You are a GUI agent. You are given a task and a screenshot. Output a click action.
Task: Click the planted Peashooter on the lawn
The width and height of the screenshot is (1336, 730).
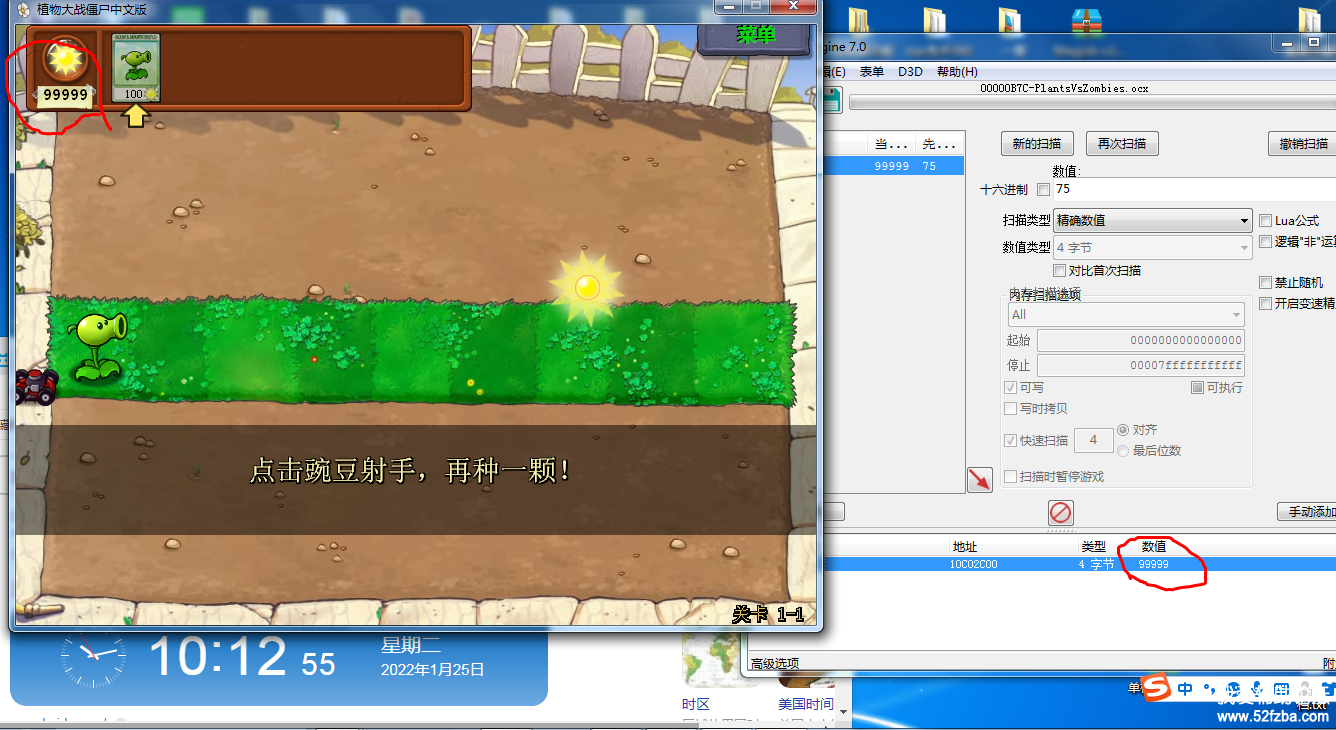coord(99,343)
